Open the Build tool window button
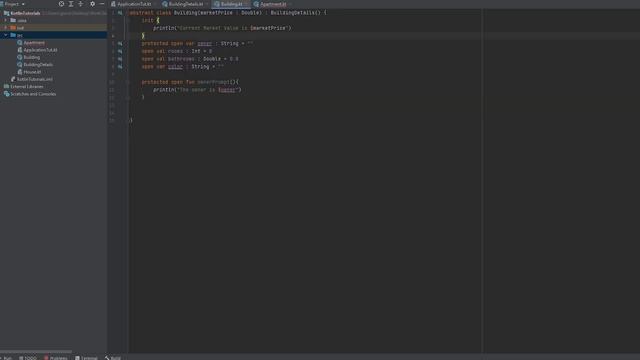The image size is (640, 360). point(113,358)
